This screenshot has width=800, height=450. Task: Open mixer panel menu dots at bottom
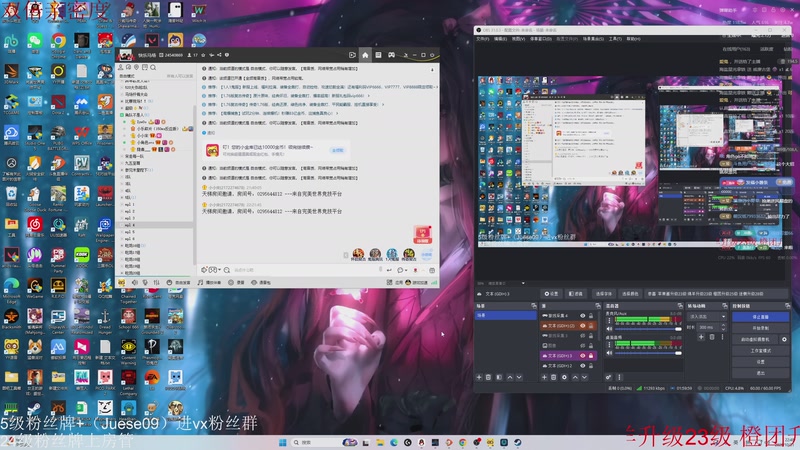pyautogui.click(x=619, y=378)
